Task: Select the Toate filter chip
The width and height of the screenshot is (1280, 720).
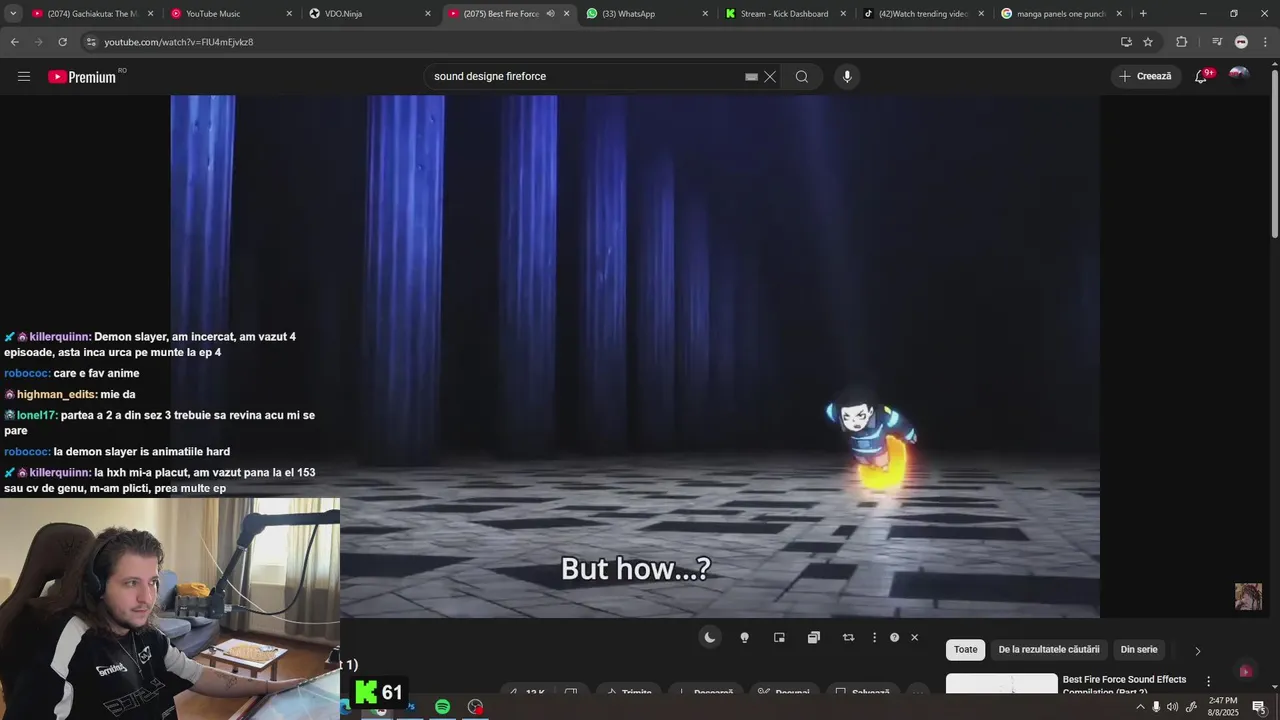Action: coord(966,650)
